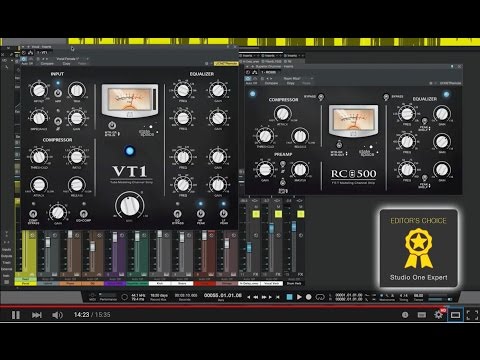The width and height of the screenshot is (480, 360).
Task: Click Studio One transport record button
Action: (x=309, y=297)
